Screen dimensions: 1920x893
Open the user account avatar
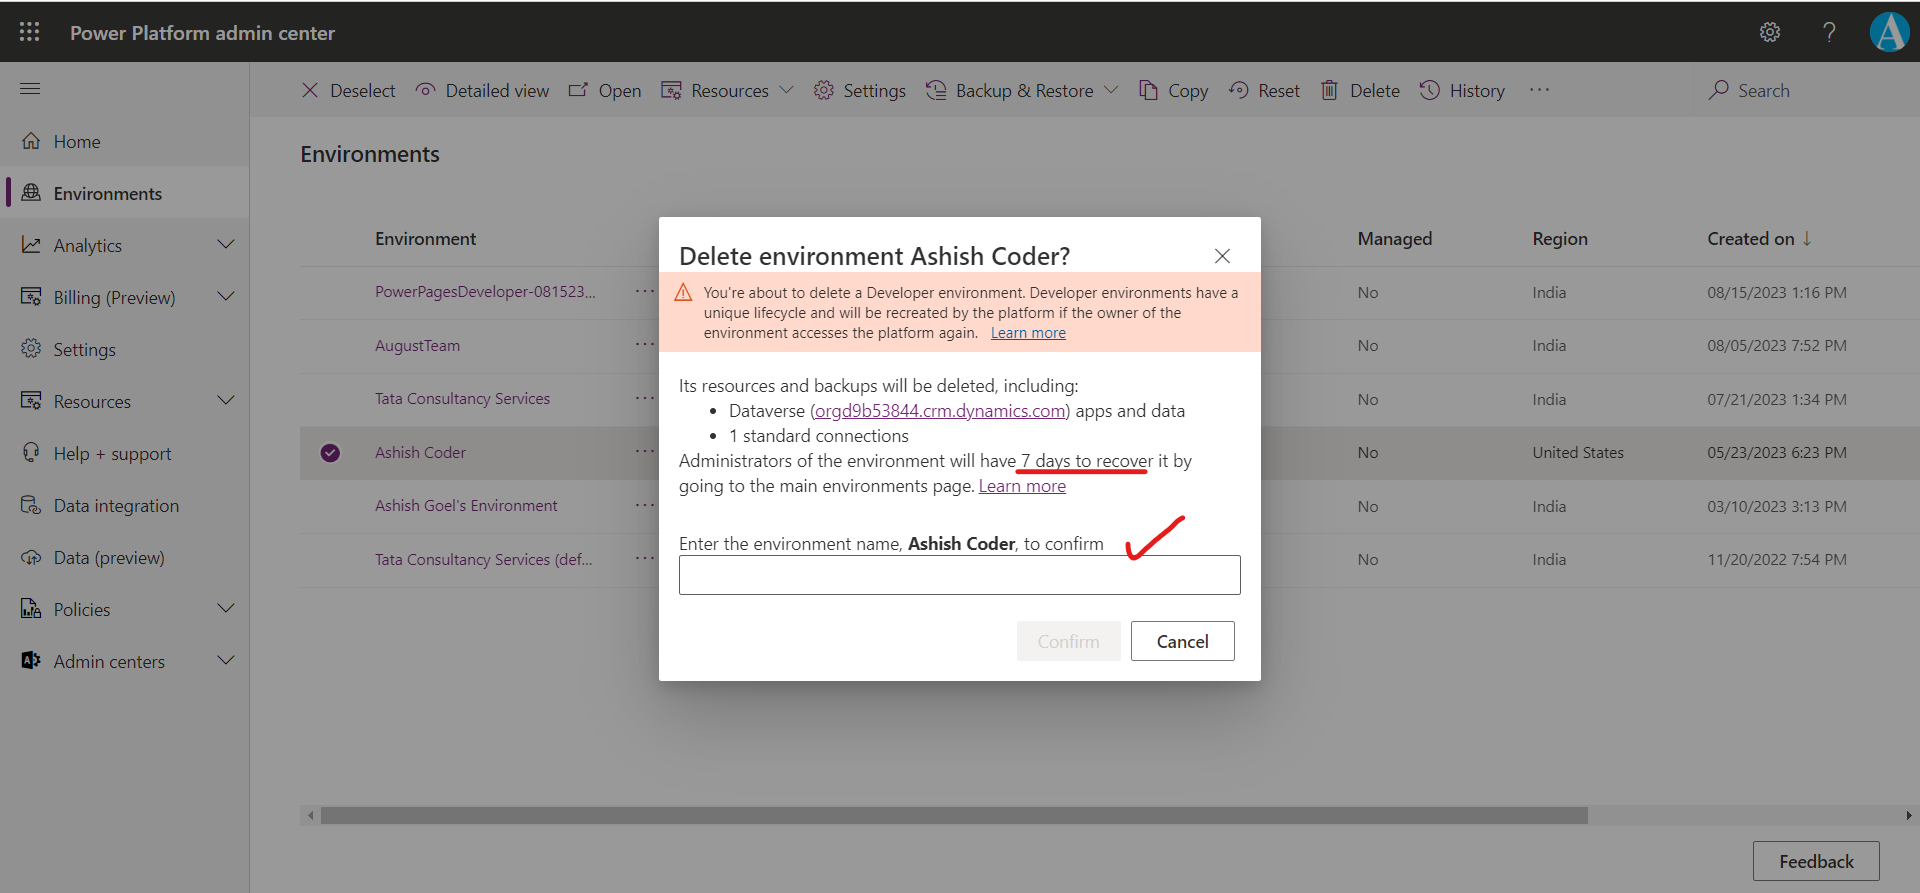1889,32
